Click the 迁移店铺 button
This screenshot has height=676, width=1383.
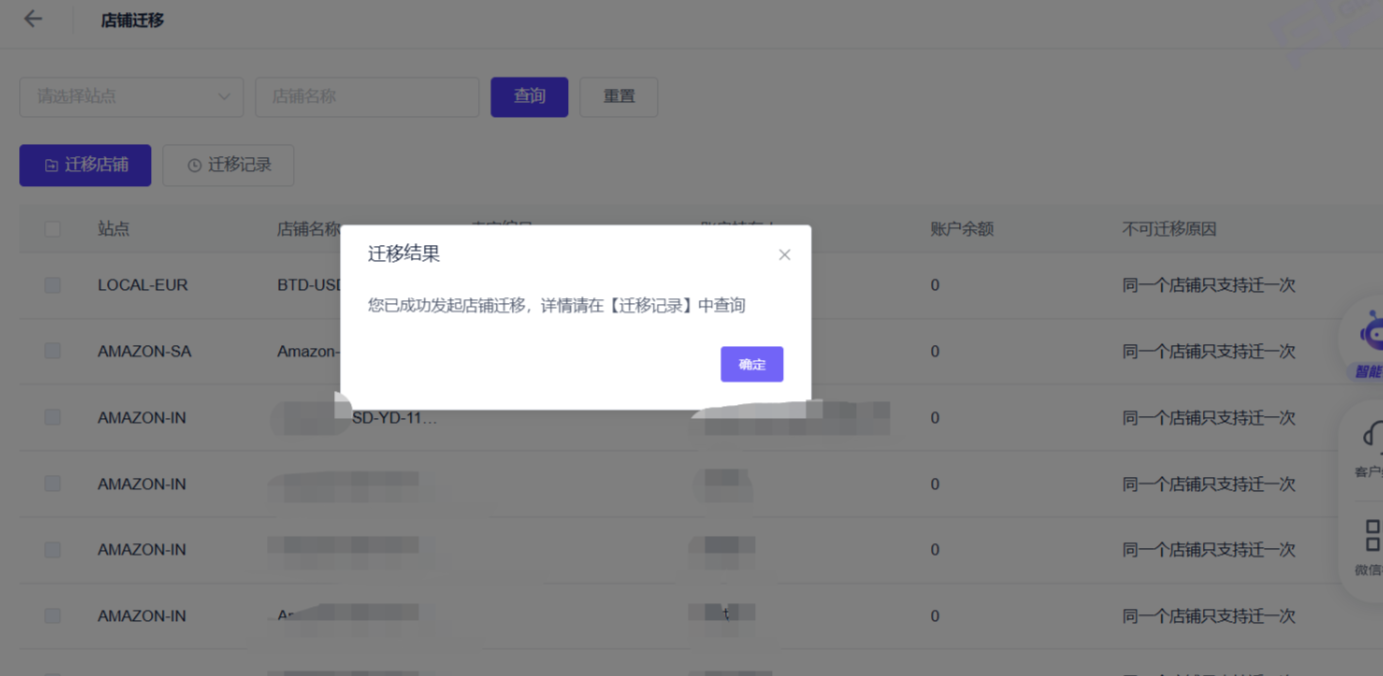[85, 165]
